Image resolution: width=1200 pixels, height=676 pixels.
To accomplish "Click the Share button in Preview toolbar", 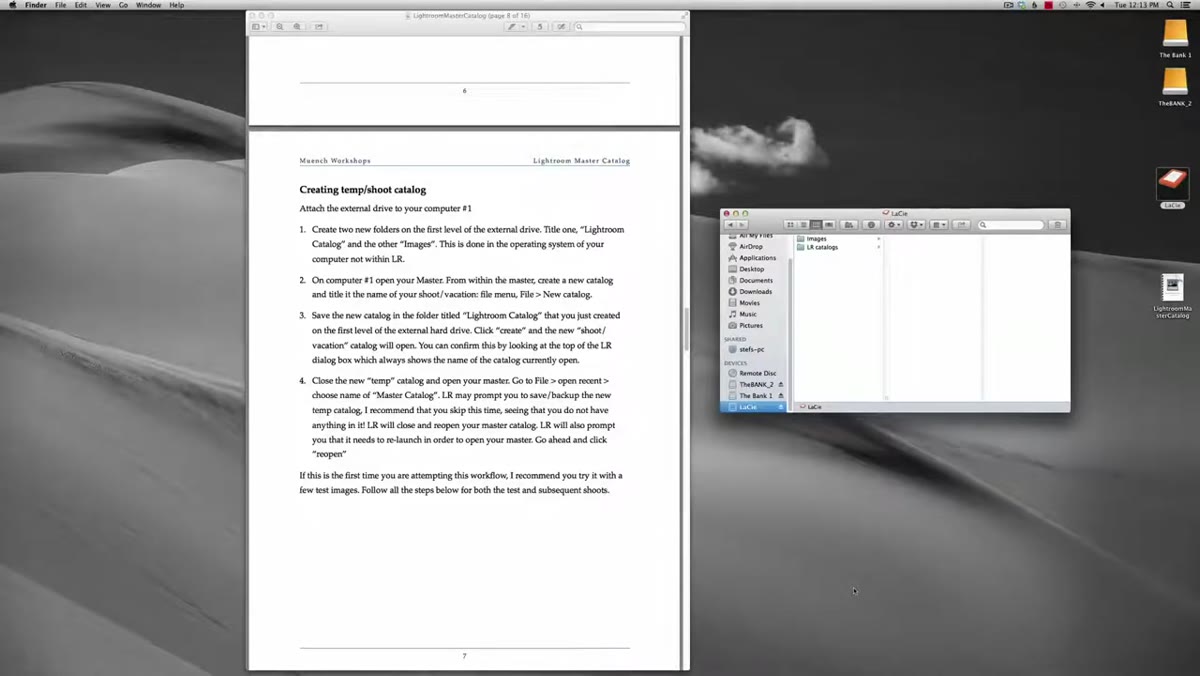I will [319, 27].
